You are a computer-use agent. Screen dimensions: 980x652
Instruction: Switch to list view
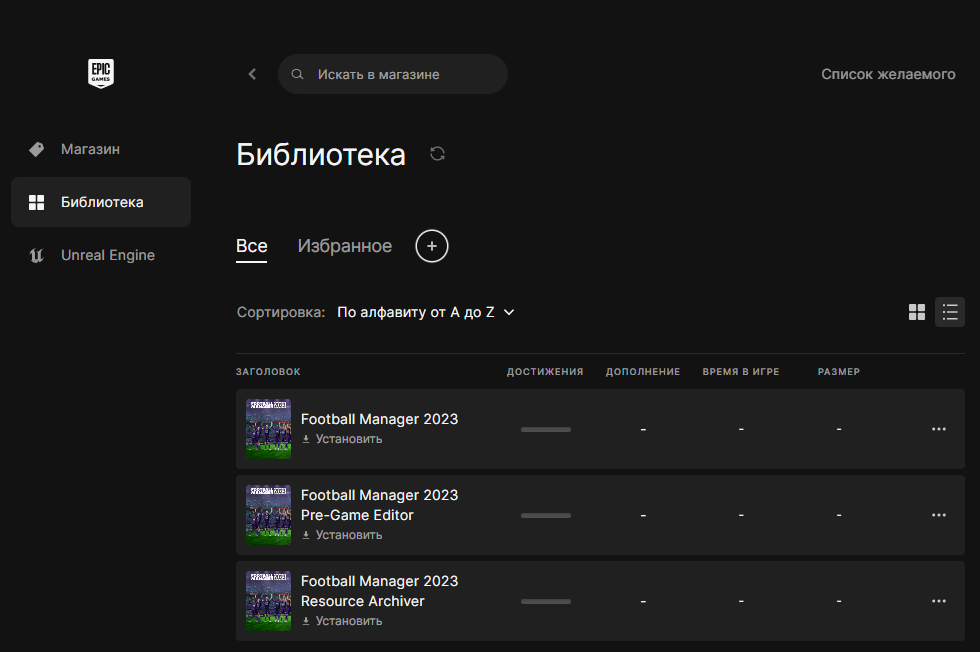tap(950, 312)
